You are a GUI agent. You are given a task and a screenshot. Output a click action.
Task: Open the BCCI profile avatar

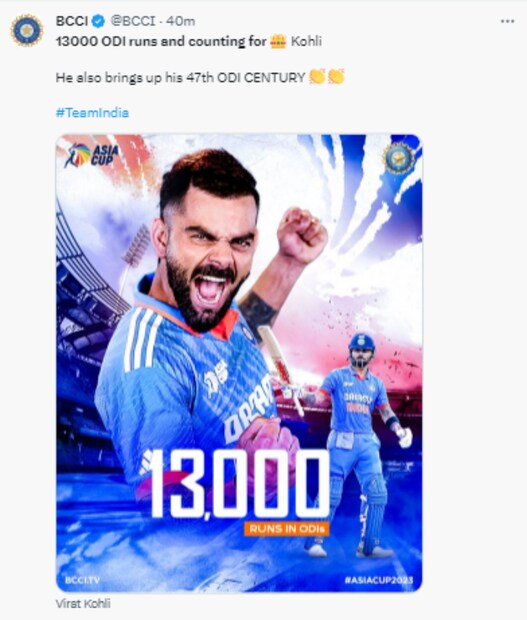(27, 30)
